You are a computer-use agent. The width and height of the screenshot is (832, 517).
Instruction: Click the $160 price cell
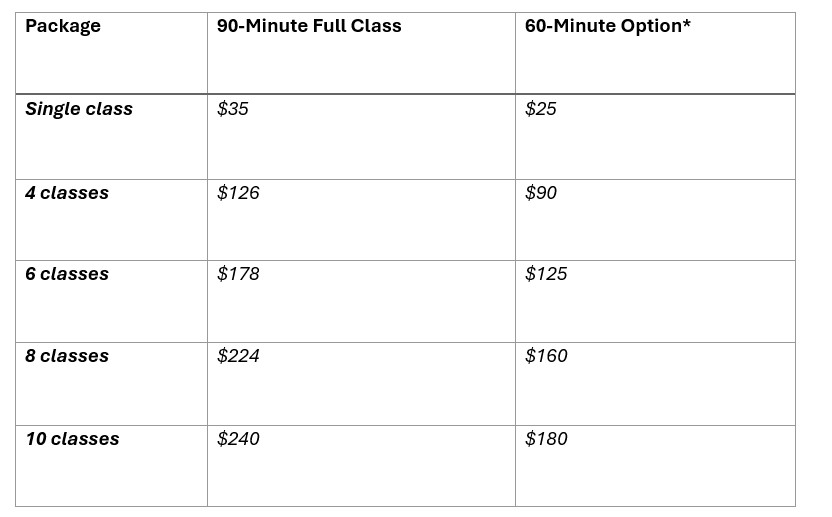(x=546, y=356)
